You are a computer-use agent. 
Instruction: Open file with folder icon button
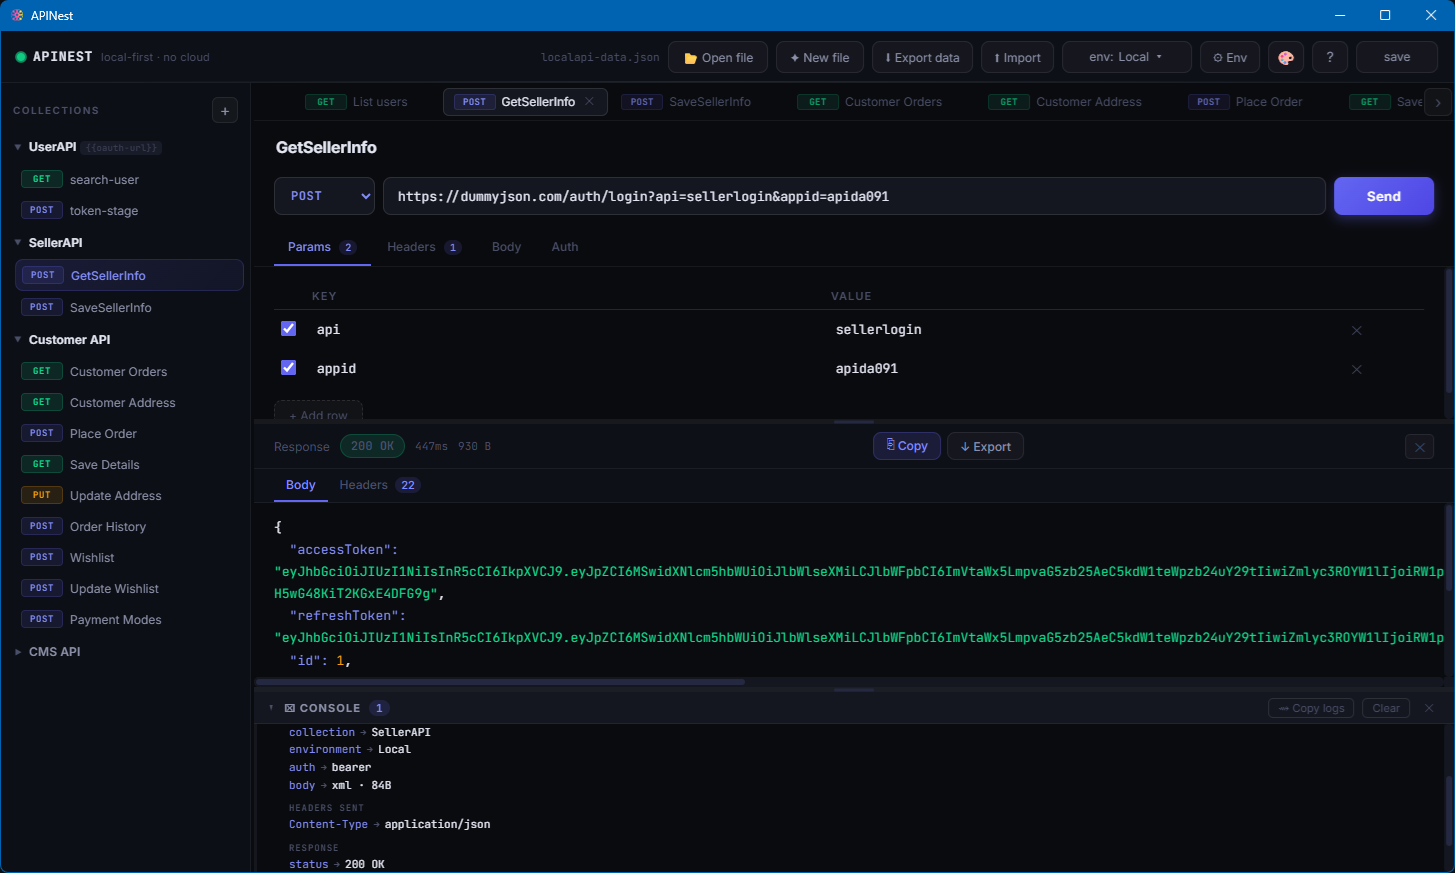click(718, 57)
